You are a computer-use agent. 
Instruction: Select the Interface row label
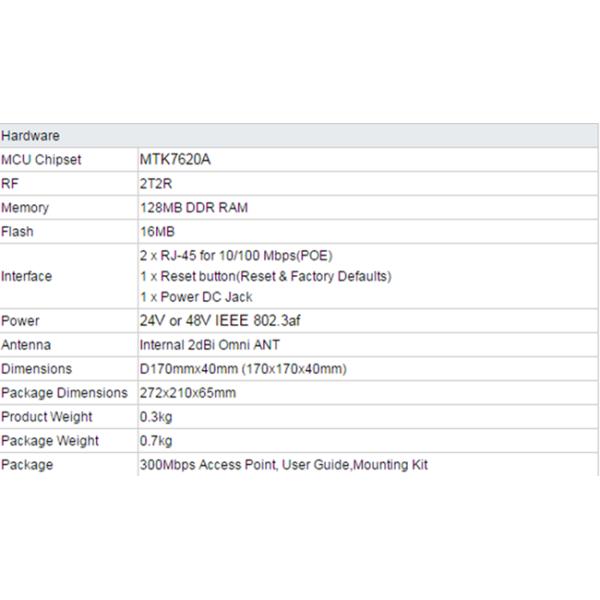[x=27, y=276]
